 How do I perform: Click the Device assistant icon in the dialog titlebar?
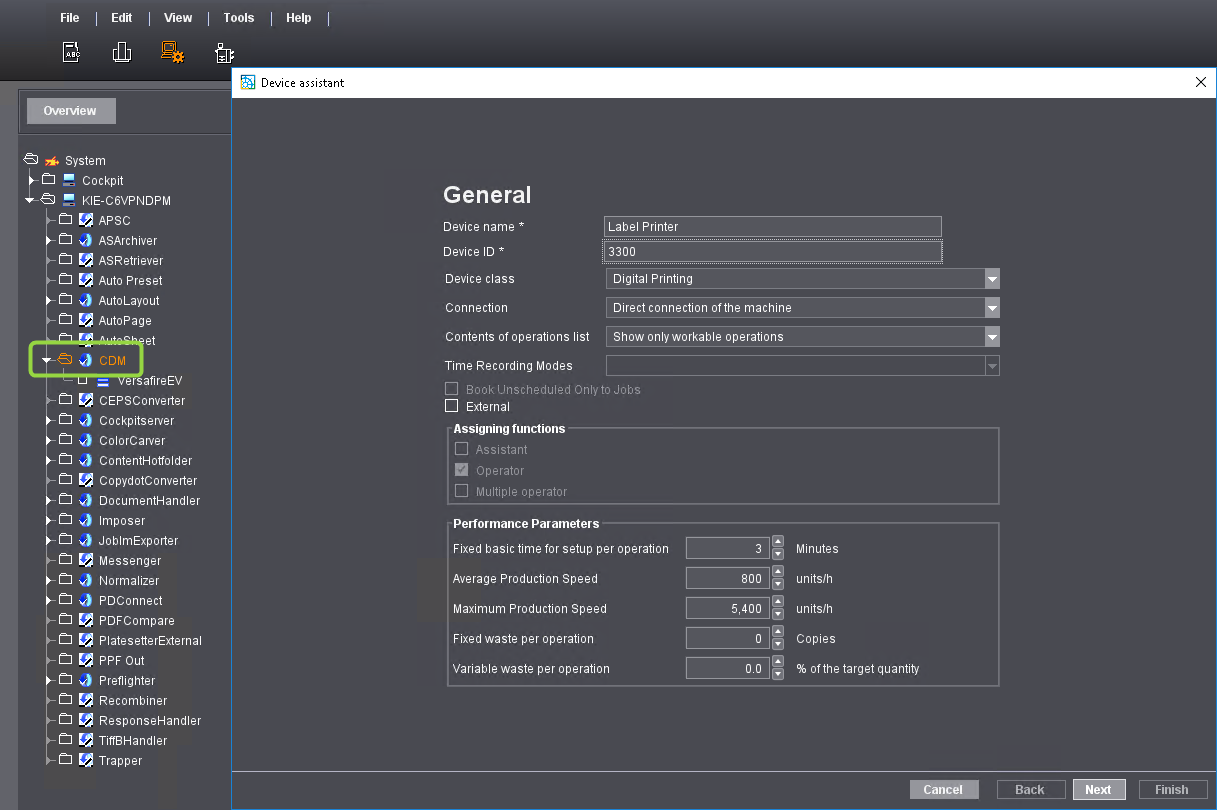pyautogui.click(x=246, y=83)
